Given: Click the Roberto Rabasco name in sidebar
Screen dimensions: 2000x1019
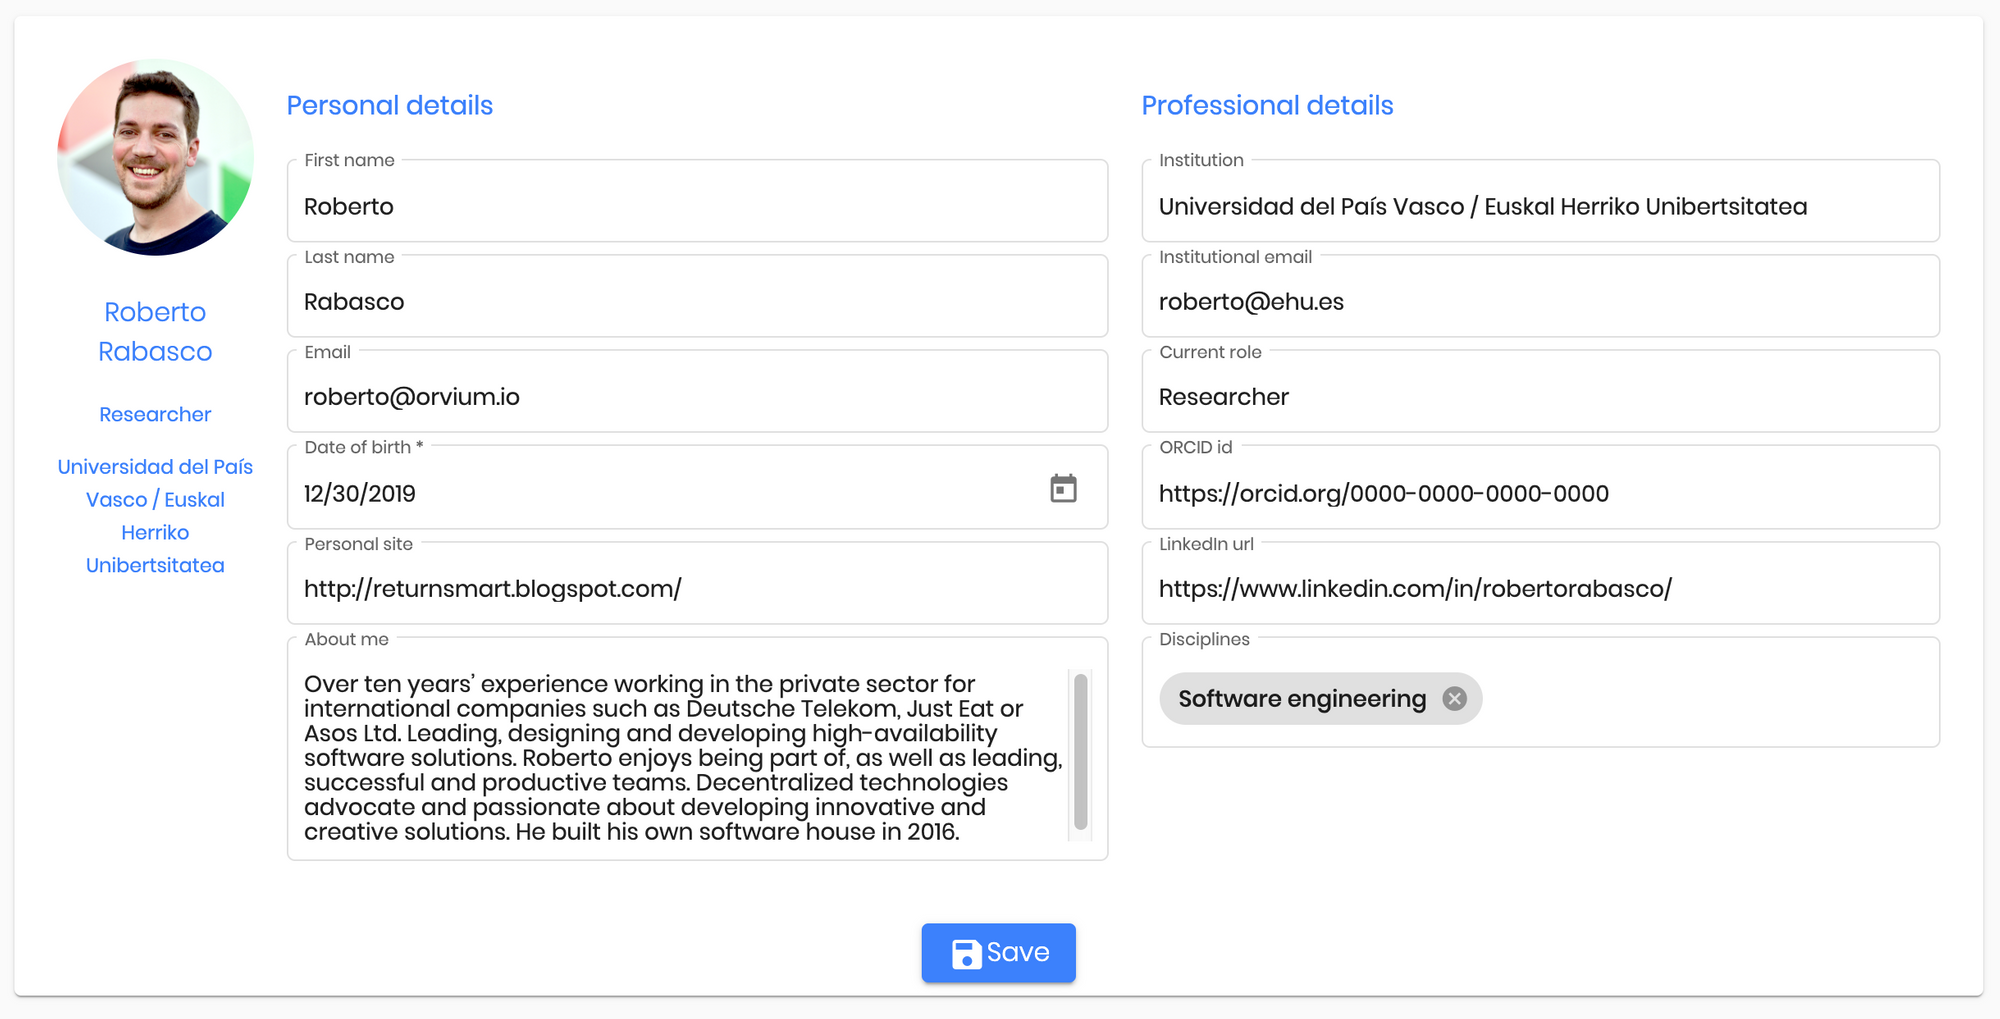Looking at the screenshot, I should (155, 332).
